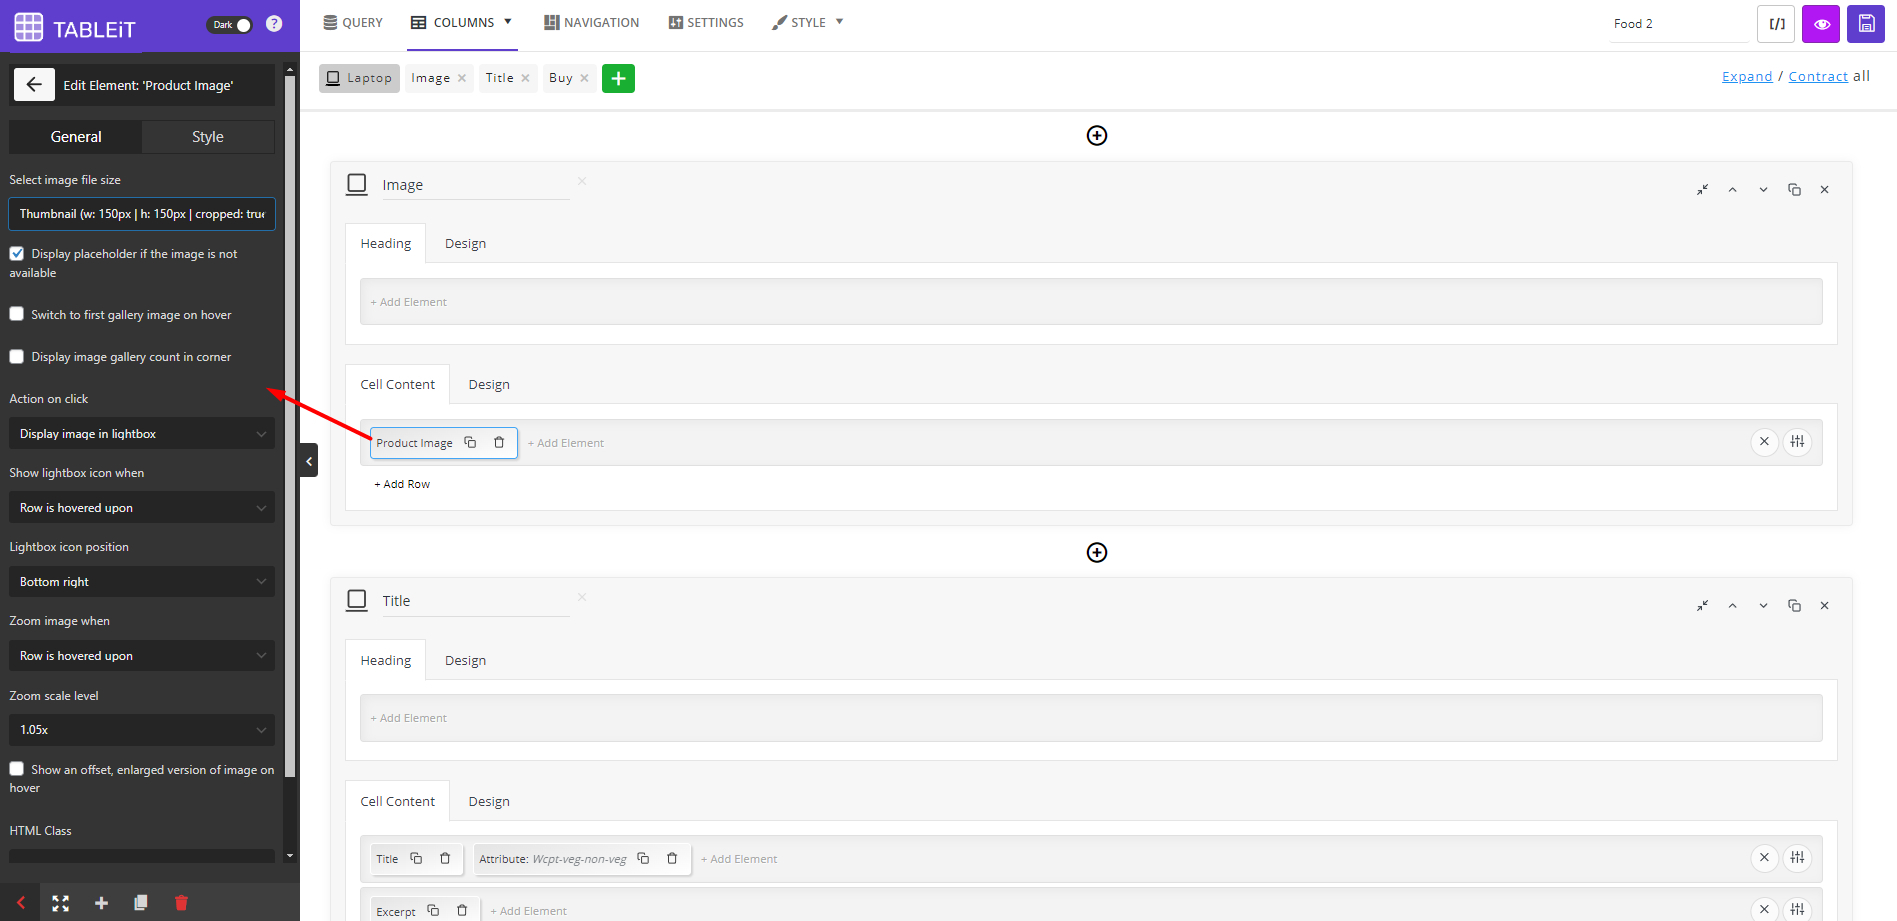
Task: Switch to the Style tab in sidebar
Action: tap(208, 137)
